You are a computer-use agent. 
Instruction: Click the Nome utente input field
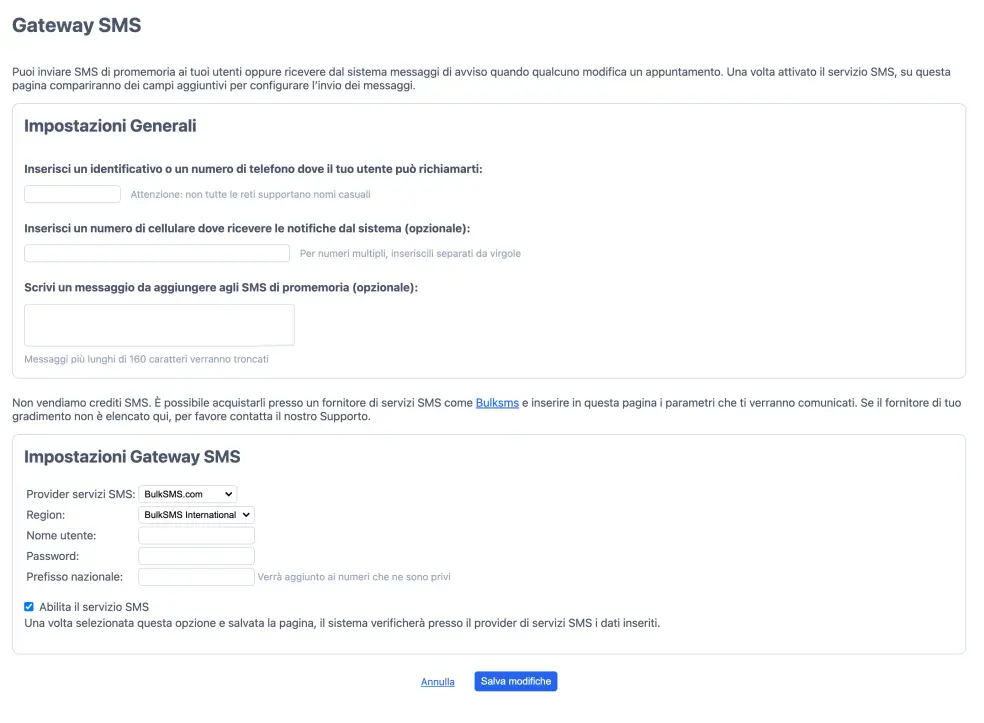(x=196, y=535)
